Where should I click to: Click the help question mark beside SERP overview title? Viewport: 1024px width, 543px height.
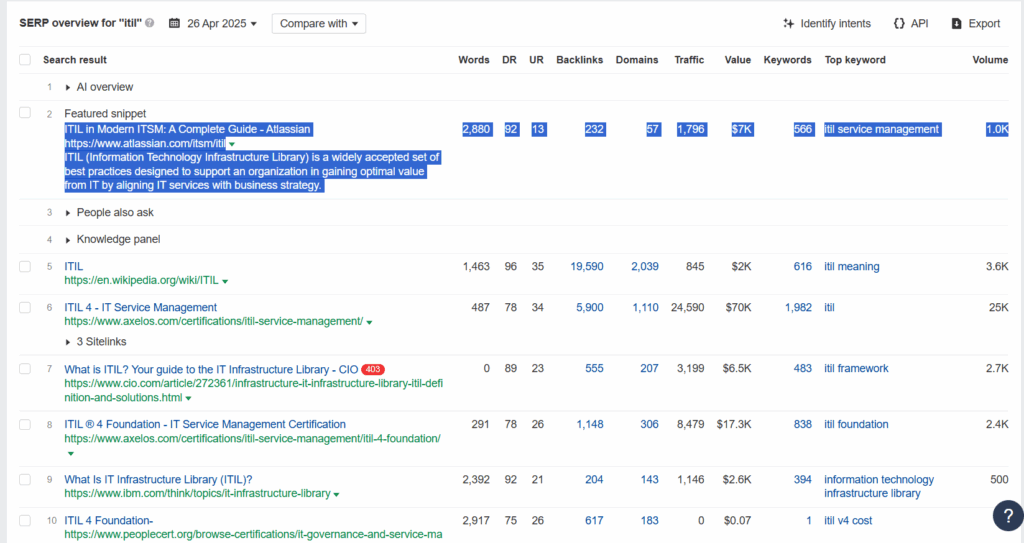[150, 23]
